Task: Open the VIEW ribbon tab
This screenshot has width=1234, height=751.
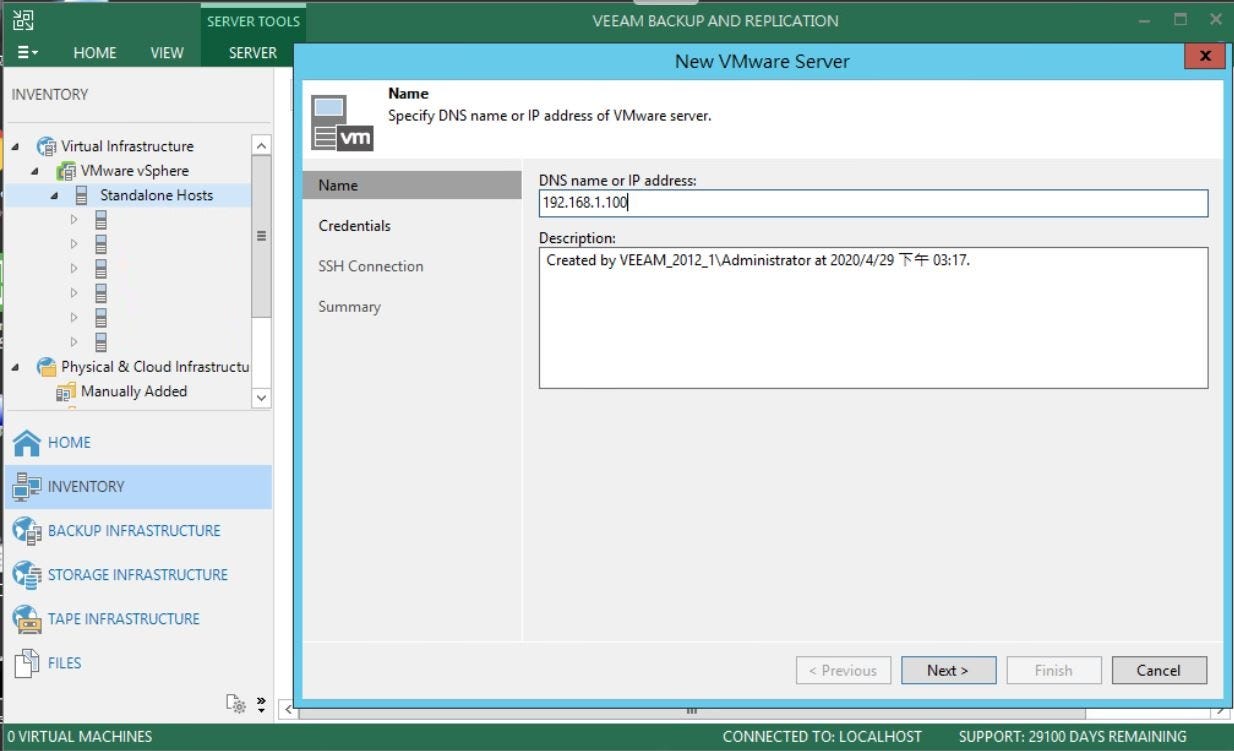Action: tap(167, 53)
